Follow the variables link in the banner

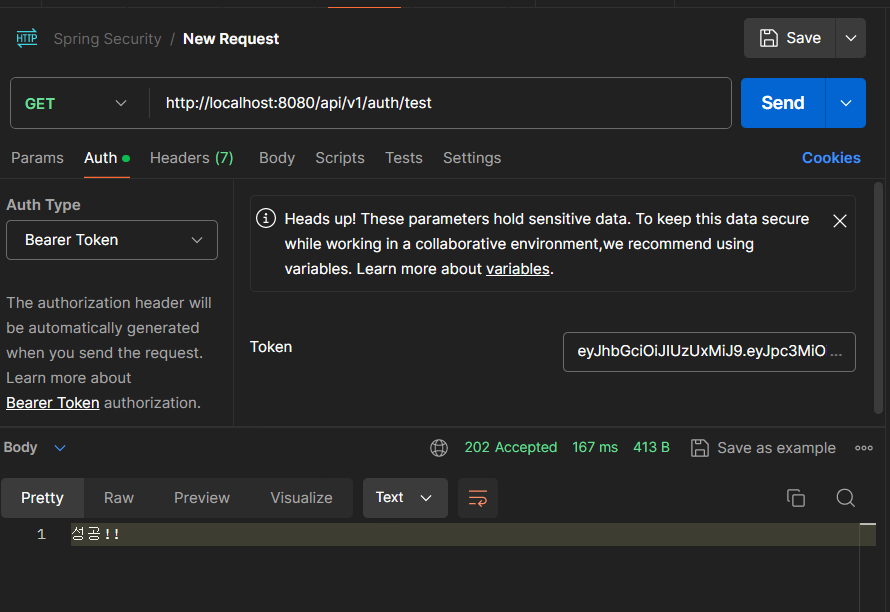coord(518,269)
